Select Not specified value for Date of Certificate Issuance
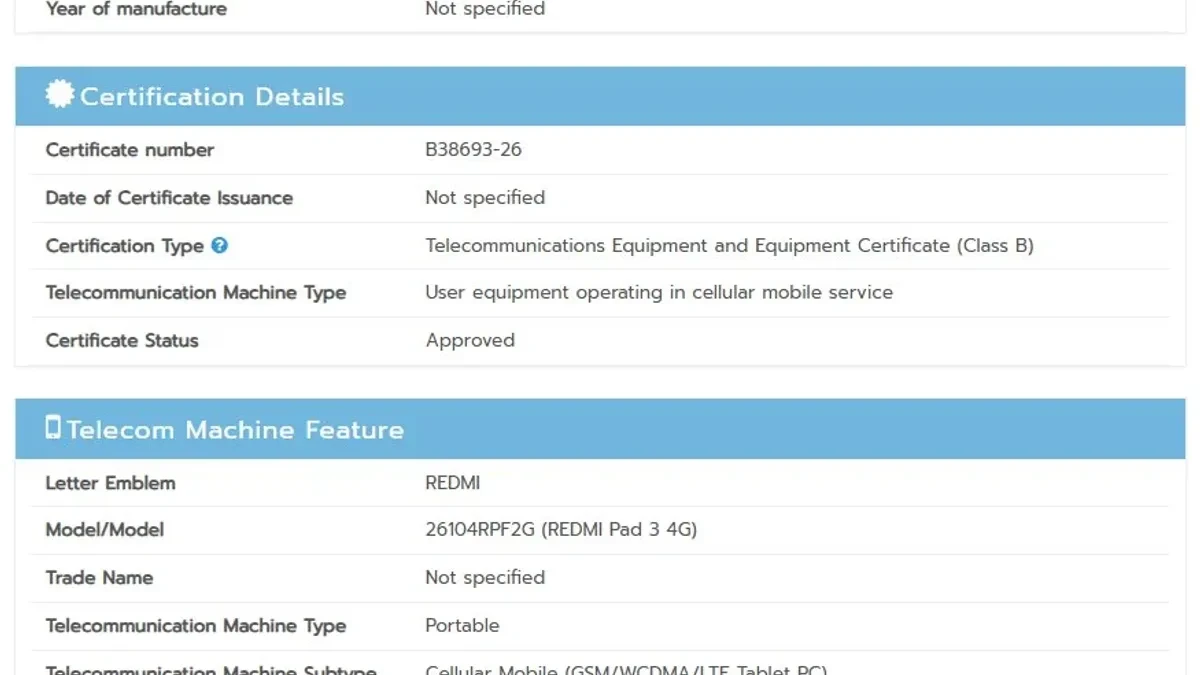1200x675 pixels. coord(485,198)
